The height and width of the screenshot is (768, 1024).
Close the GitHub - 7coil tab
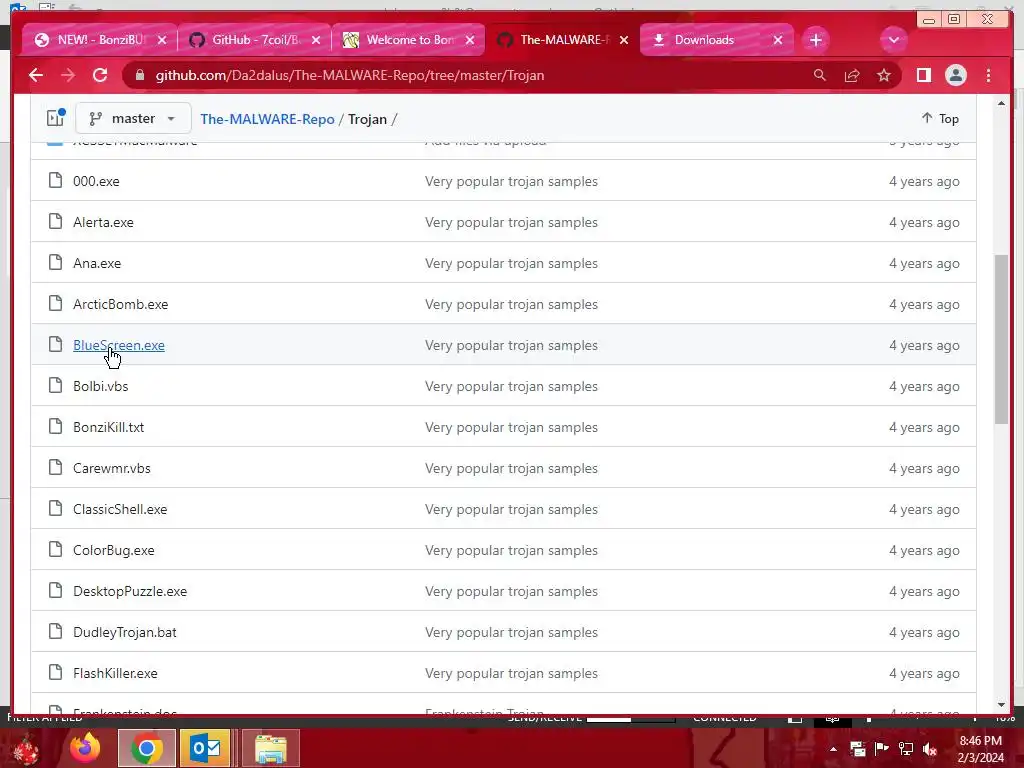point(316,40)
